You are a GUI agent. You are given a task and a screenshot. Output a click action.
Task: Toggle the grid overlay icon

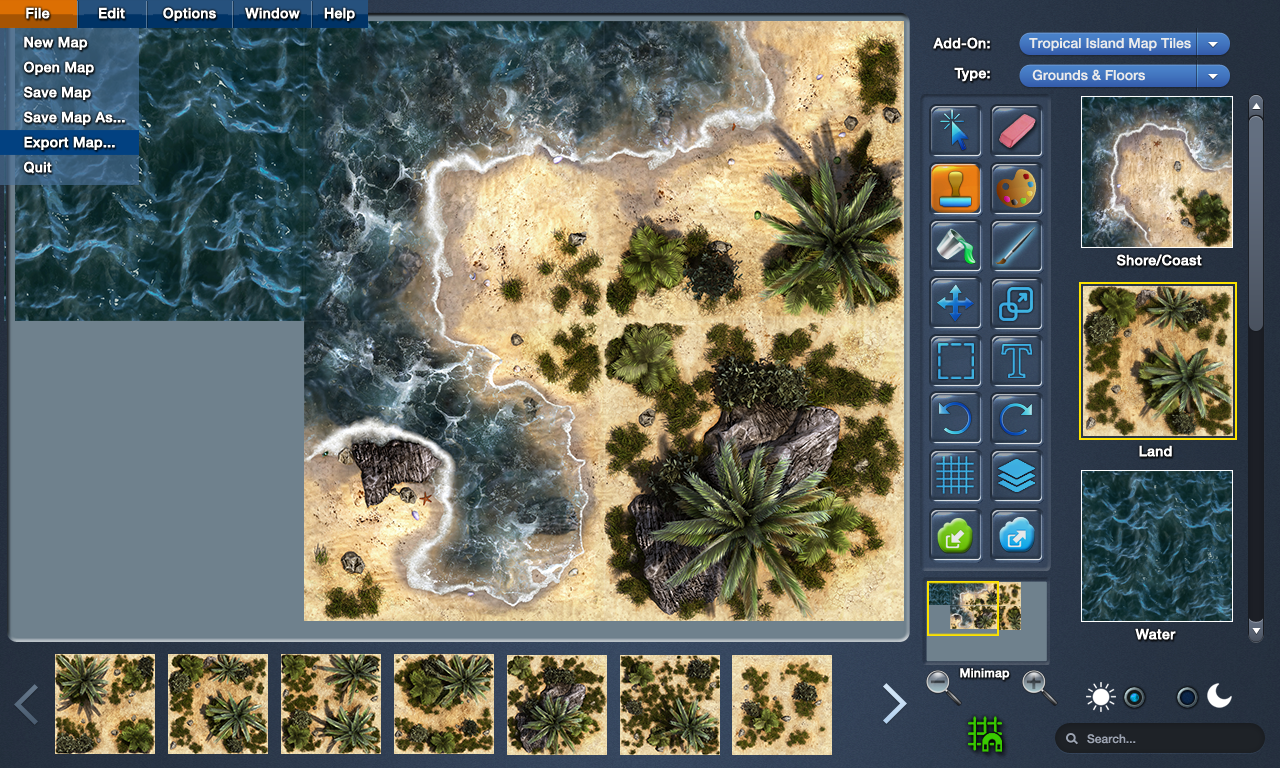tap(955, 476)
